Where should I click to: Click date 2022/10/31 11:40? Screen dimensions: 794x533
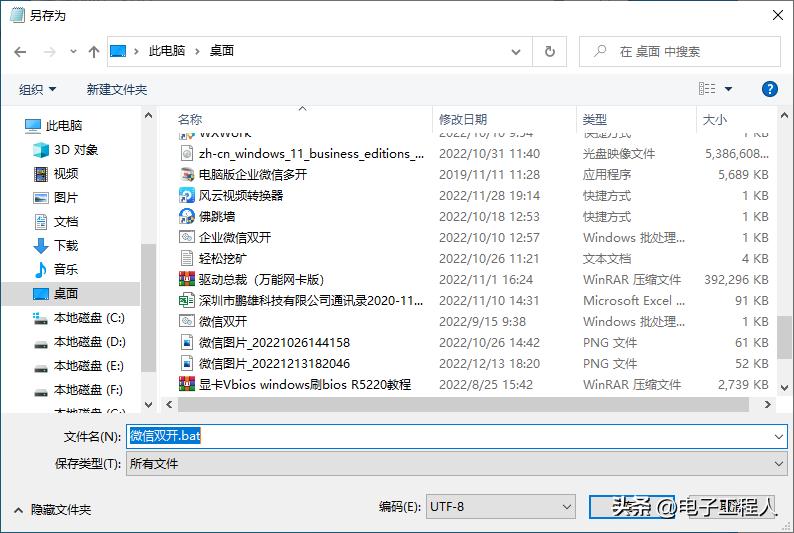point(489,153)
